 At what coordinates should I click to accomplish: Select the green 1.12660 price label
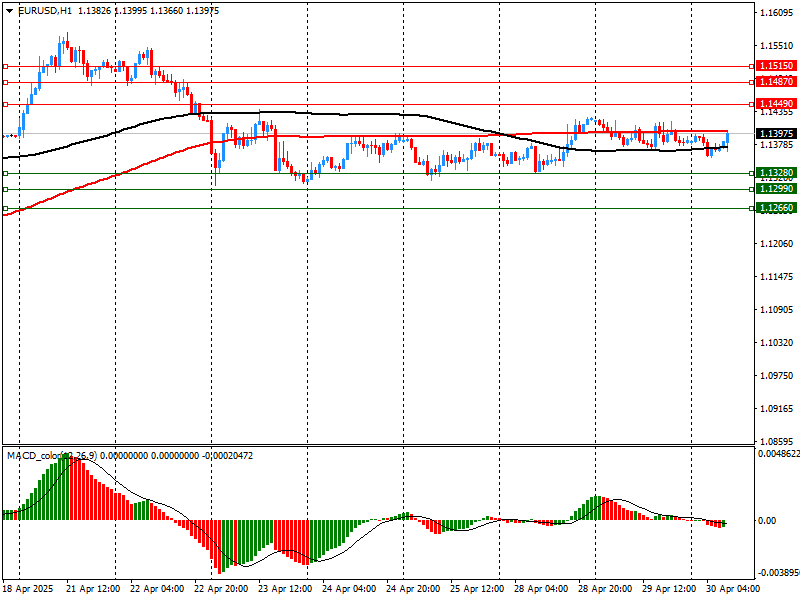776,209
